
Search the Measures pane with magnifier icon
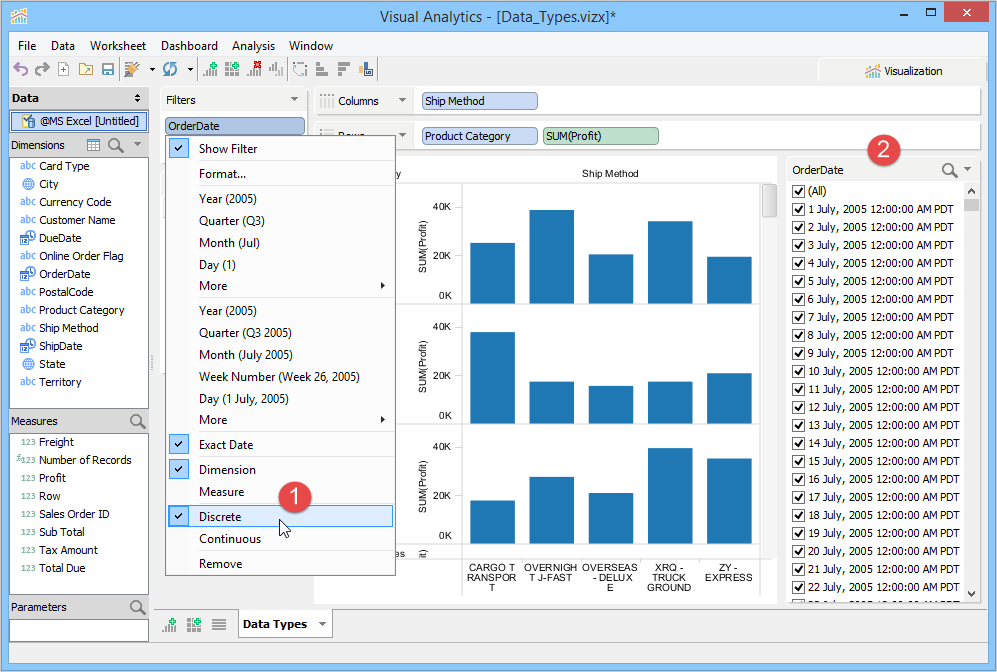(x=138, y=421)
